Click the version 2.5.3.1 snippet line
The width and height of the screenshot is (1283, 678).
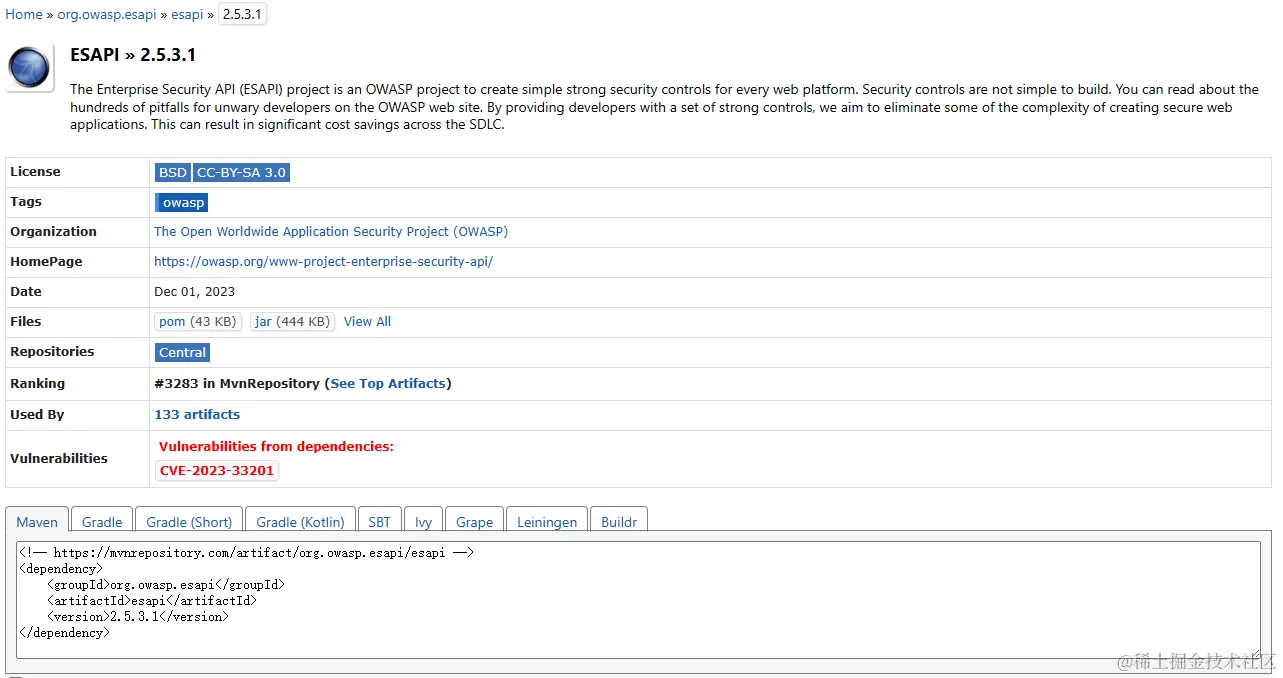138,616
